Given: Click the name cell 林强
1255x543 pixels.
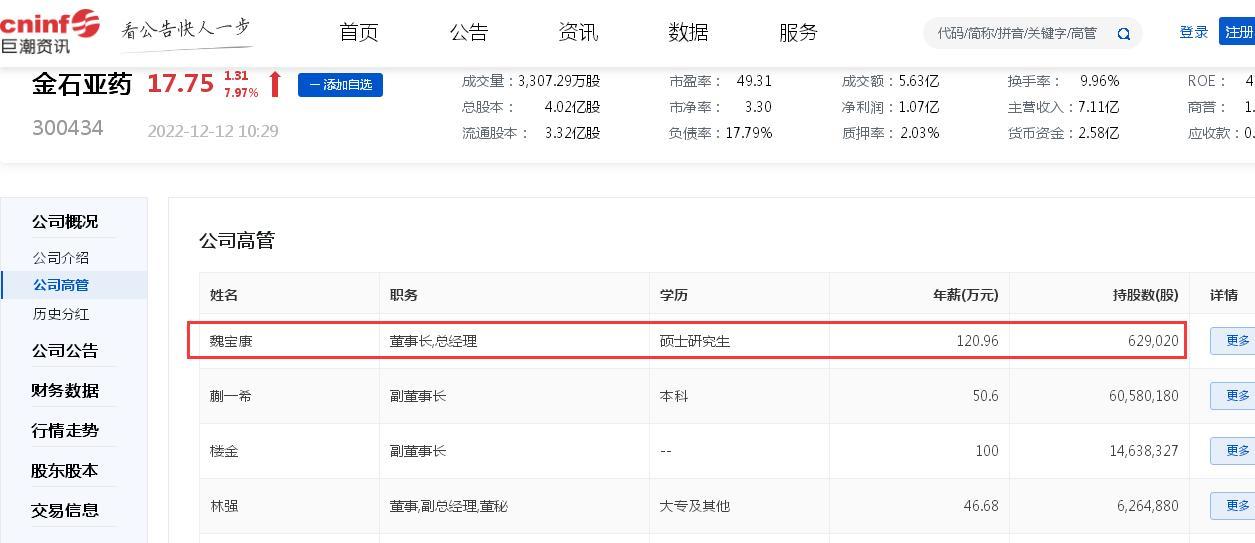Looking at the screenshot, I should coord(224,506).
